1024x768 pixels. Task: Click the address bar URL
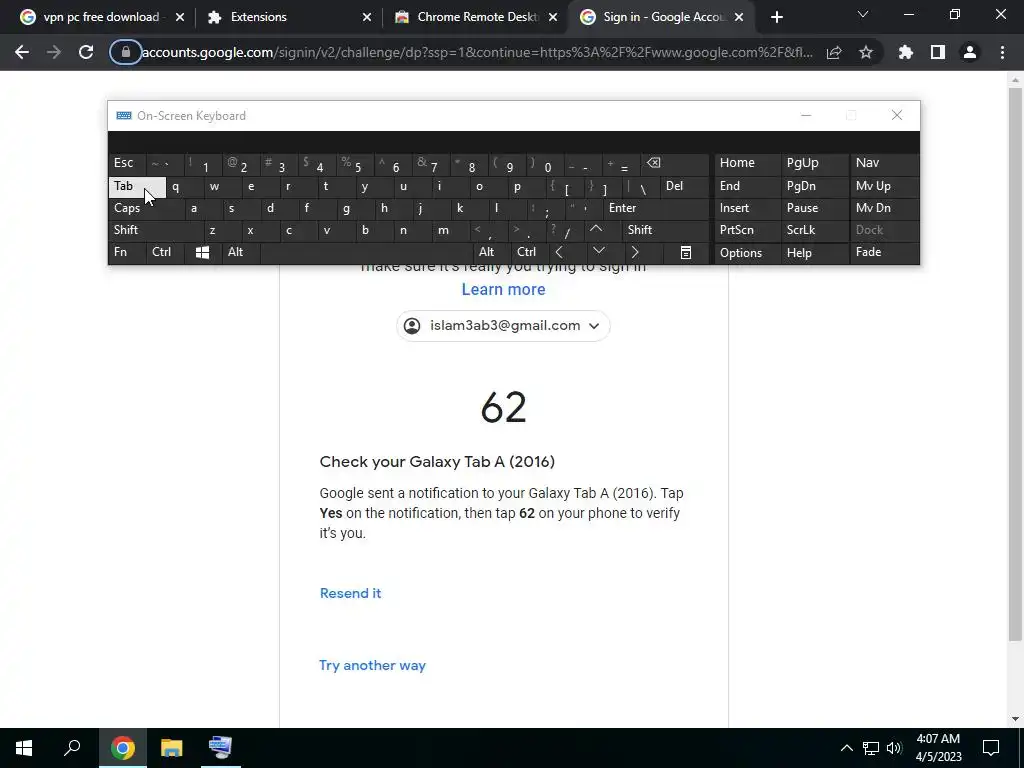(x=477, y=52)
